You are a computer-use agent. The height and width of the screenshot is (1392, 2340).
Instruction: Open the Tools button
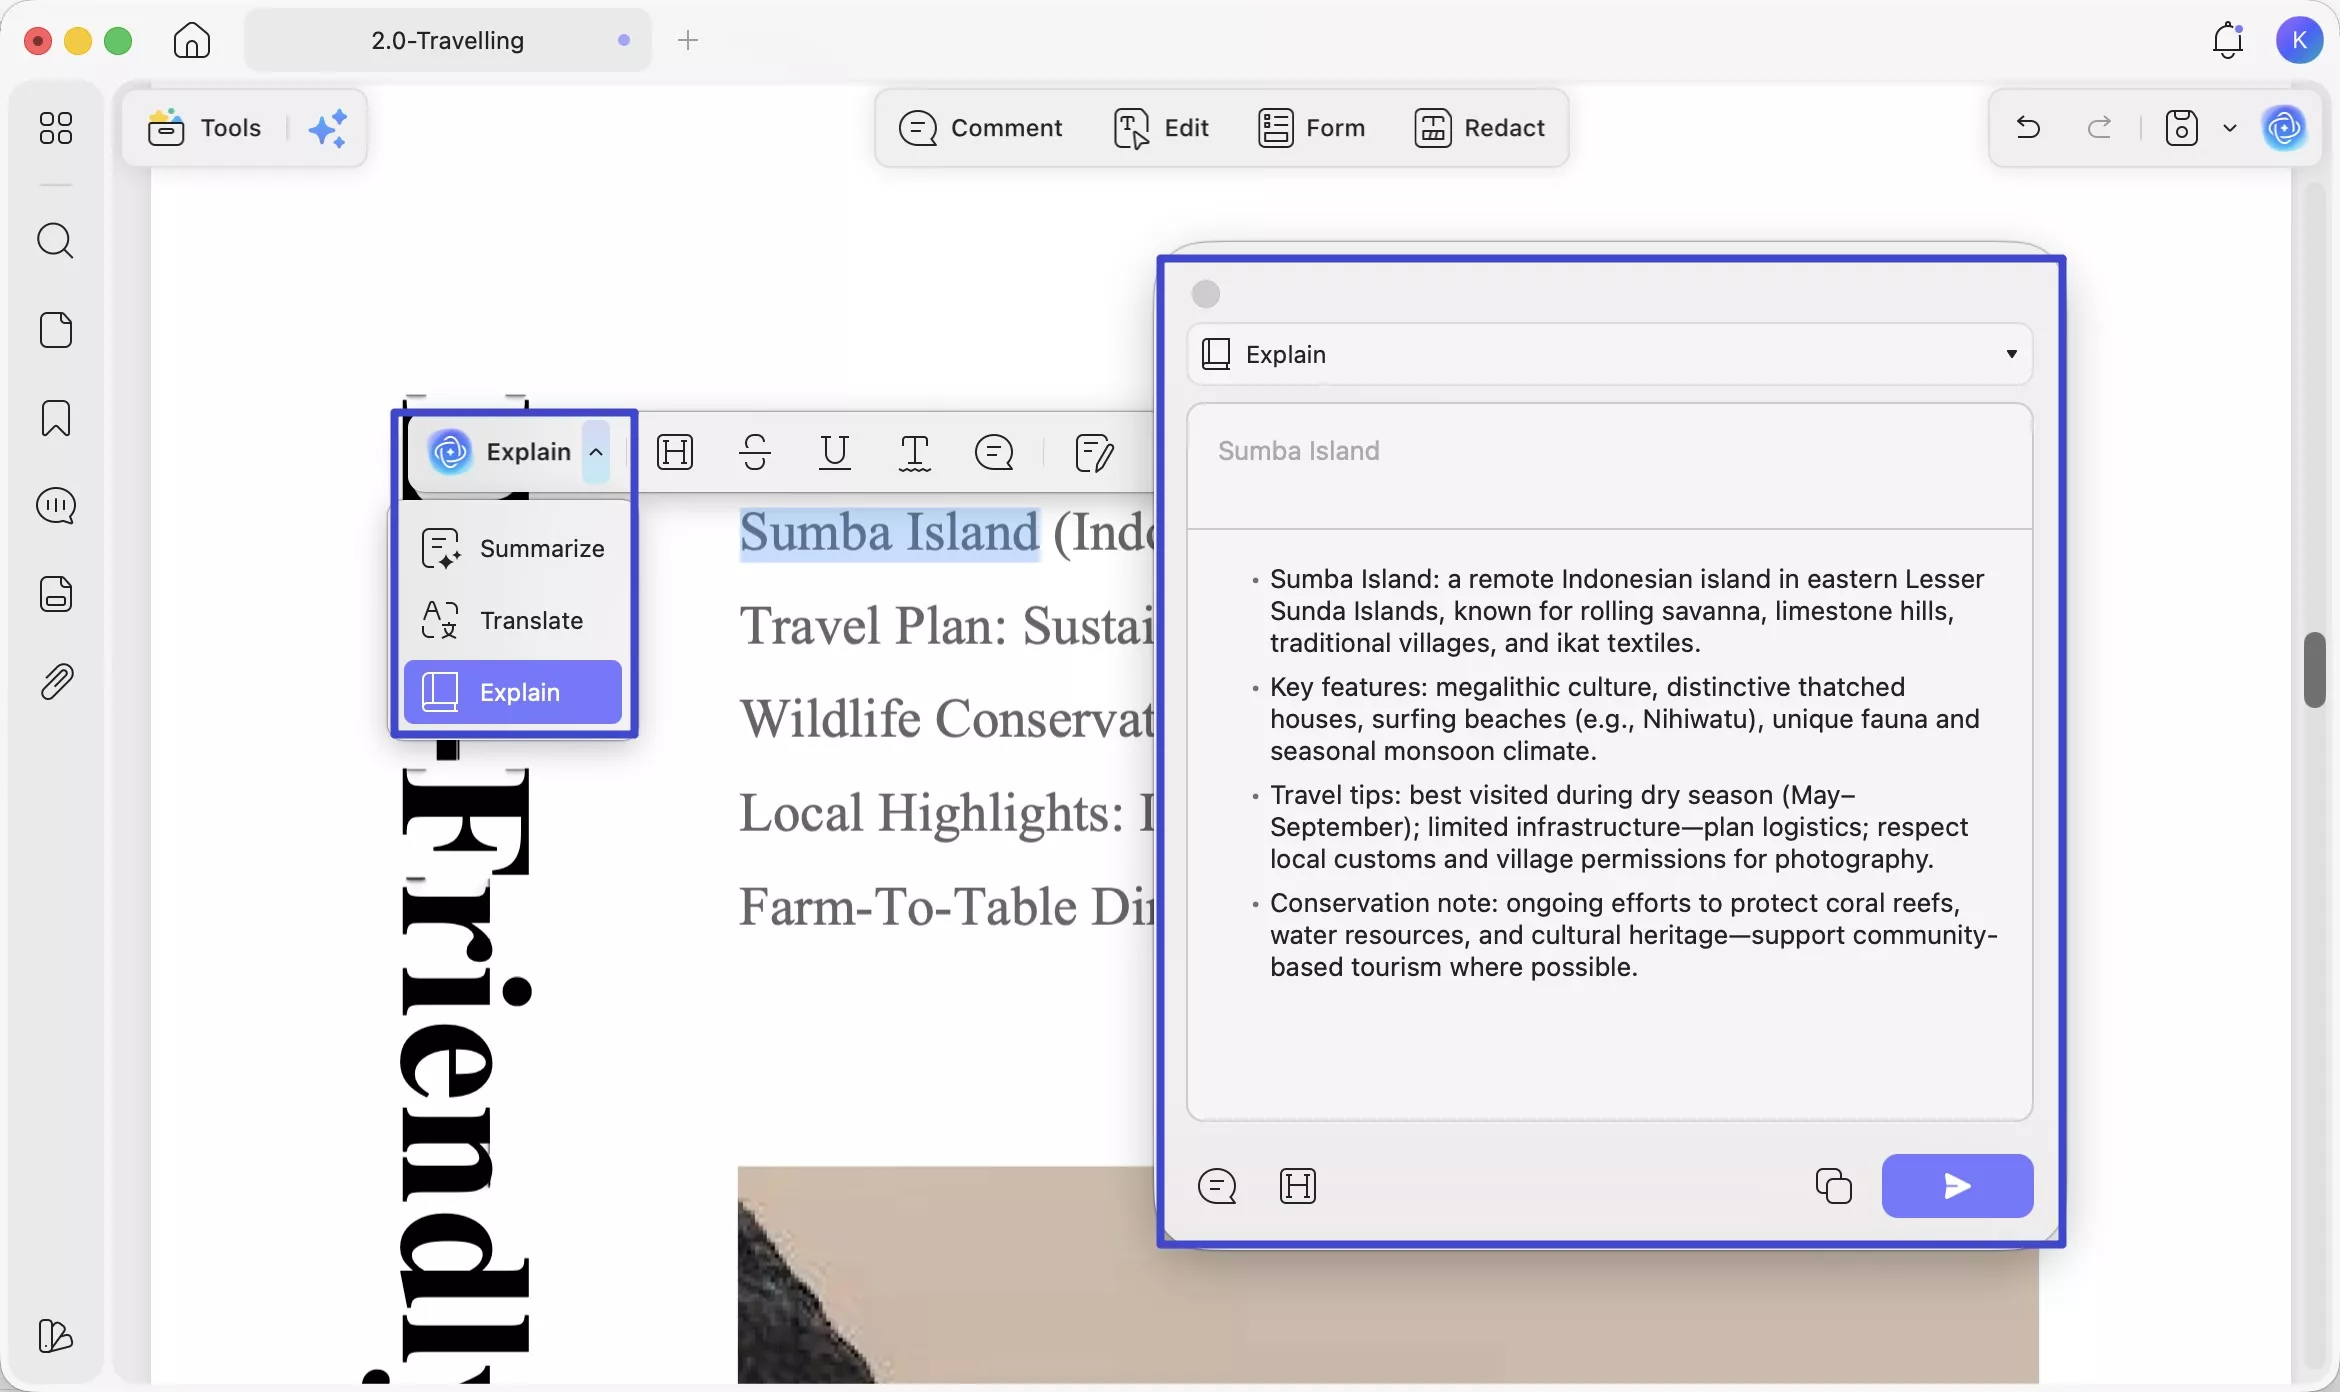[206, 128]
